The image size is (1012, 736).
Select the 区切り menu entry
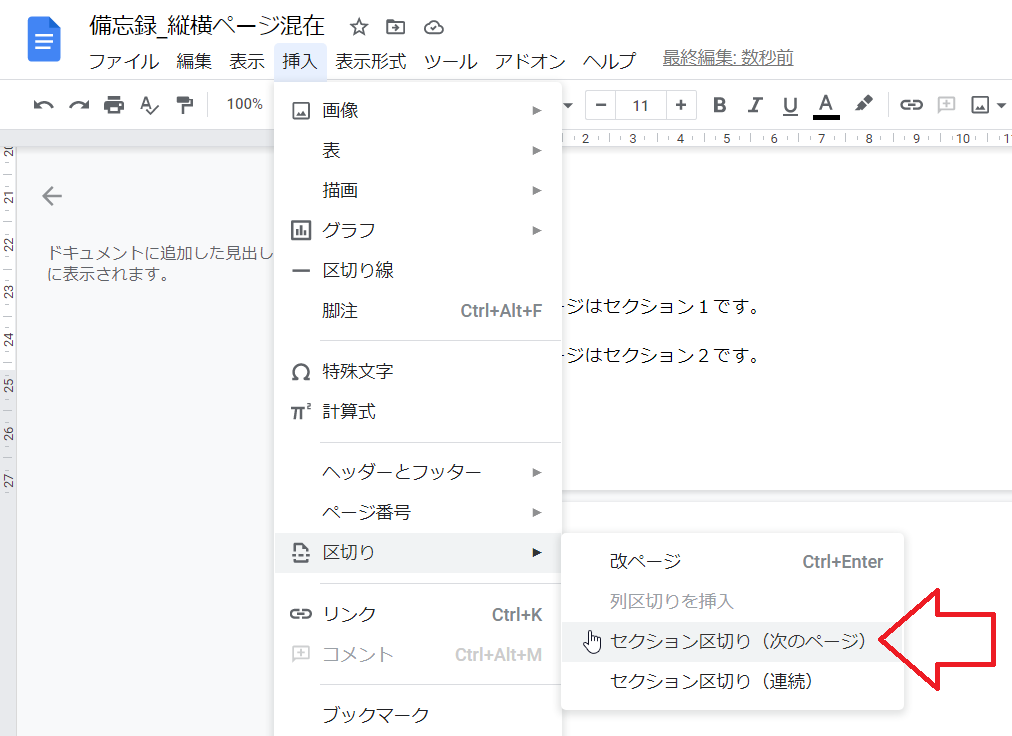[418, 553]
